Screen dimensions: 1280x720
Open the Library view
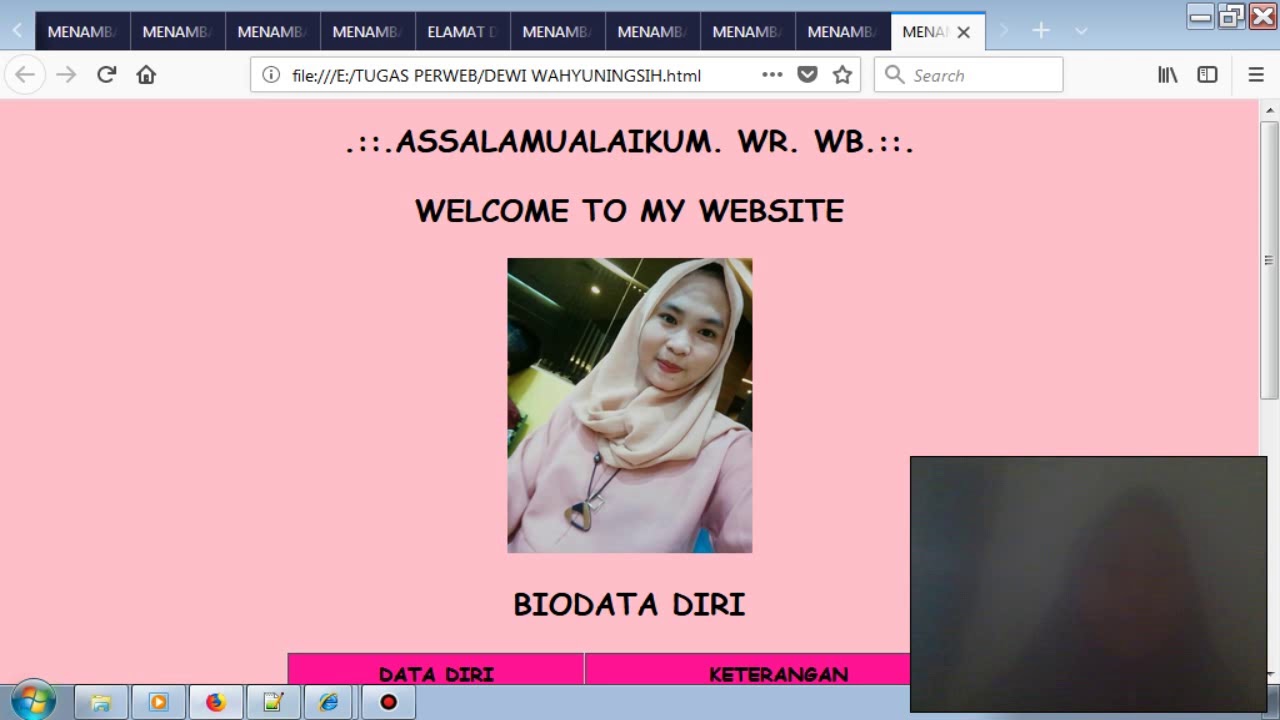1167,75
